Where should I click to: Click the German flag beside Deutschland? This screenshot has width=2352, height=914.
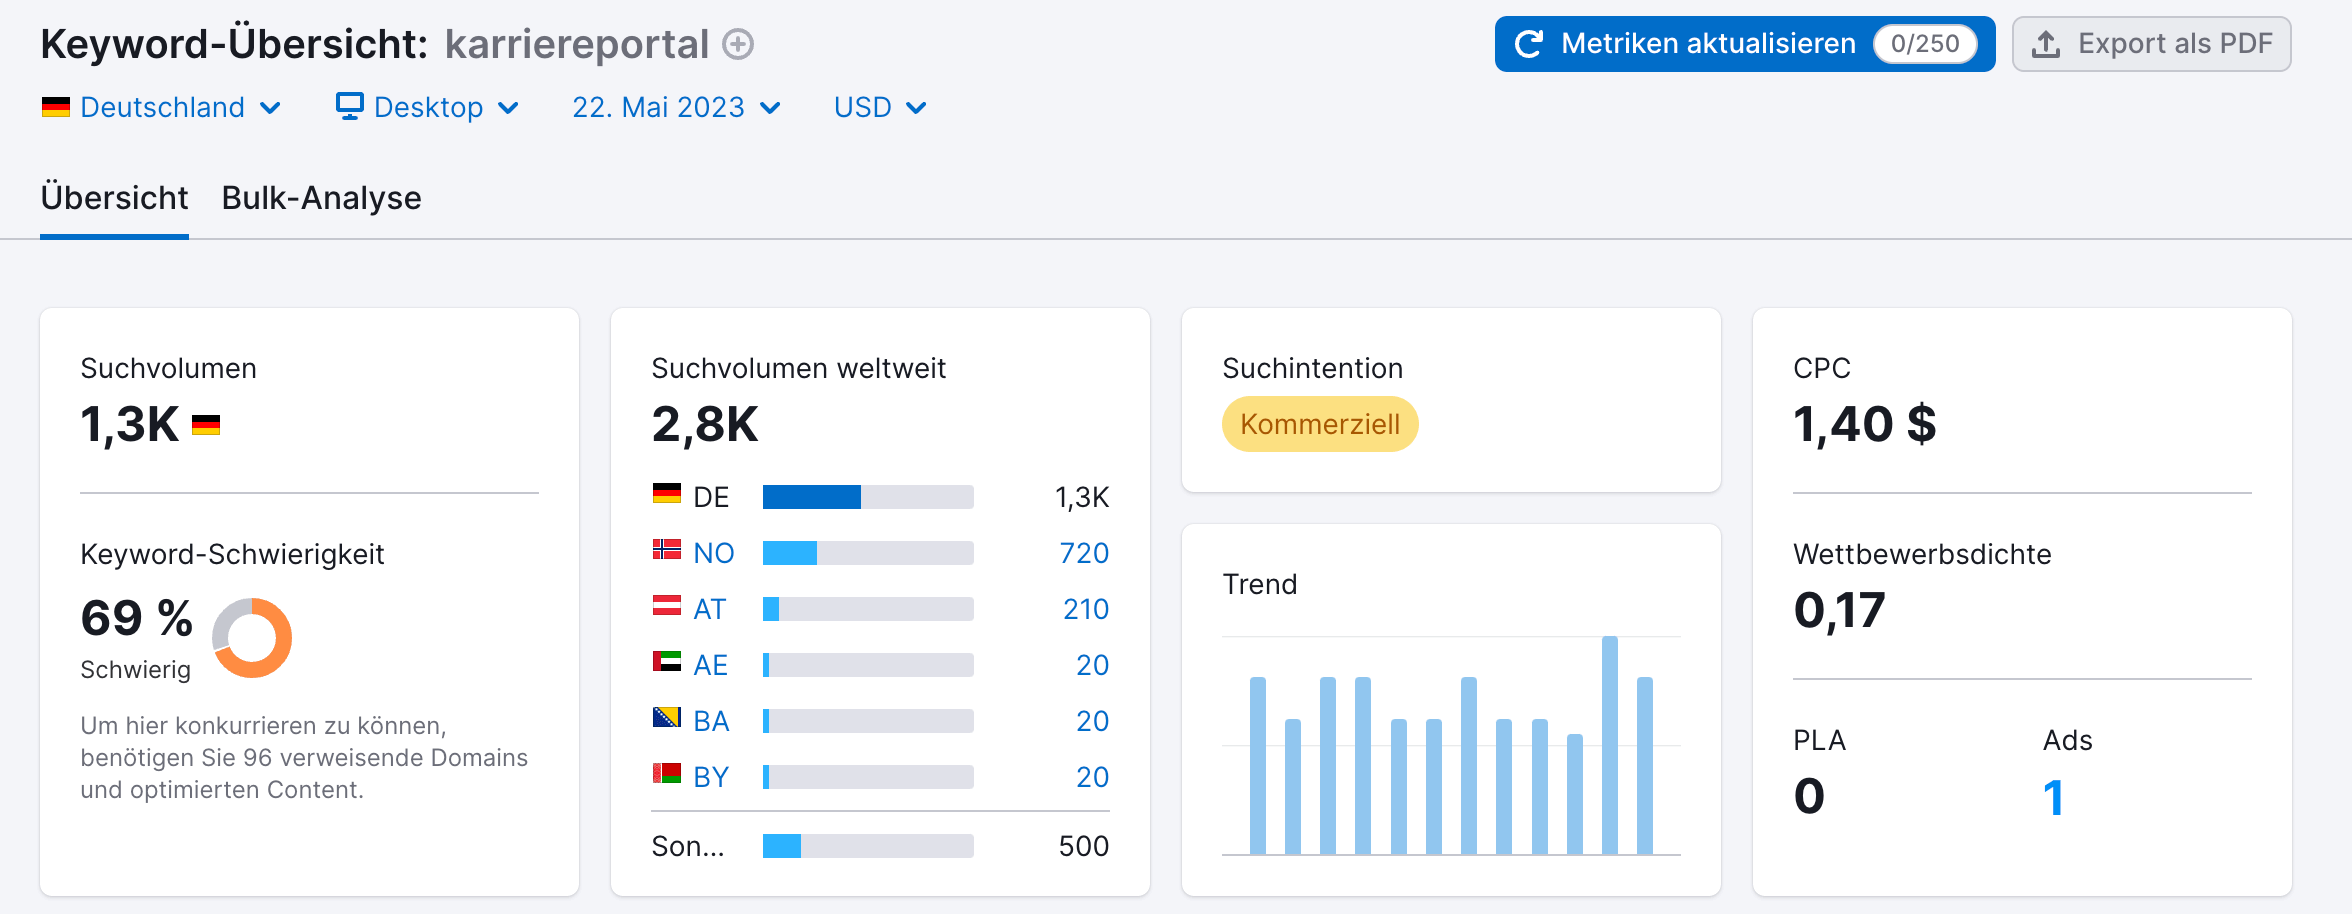[56, 107]
